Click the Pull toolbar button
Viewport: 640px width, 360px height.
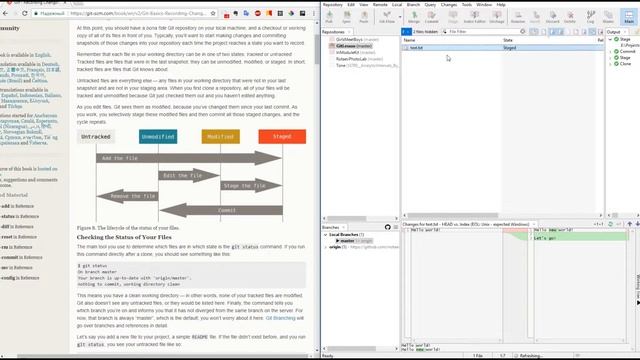pos(329,17)
